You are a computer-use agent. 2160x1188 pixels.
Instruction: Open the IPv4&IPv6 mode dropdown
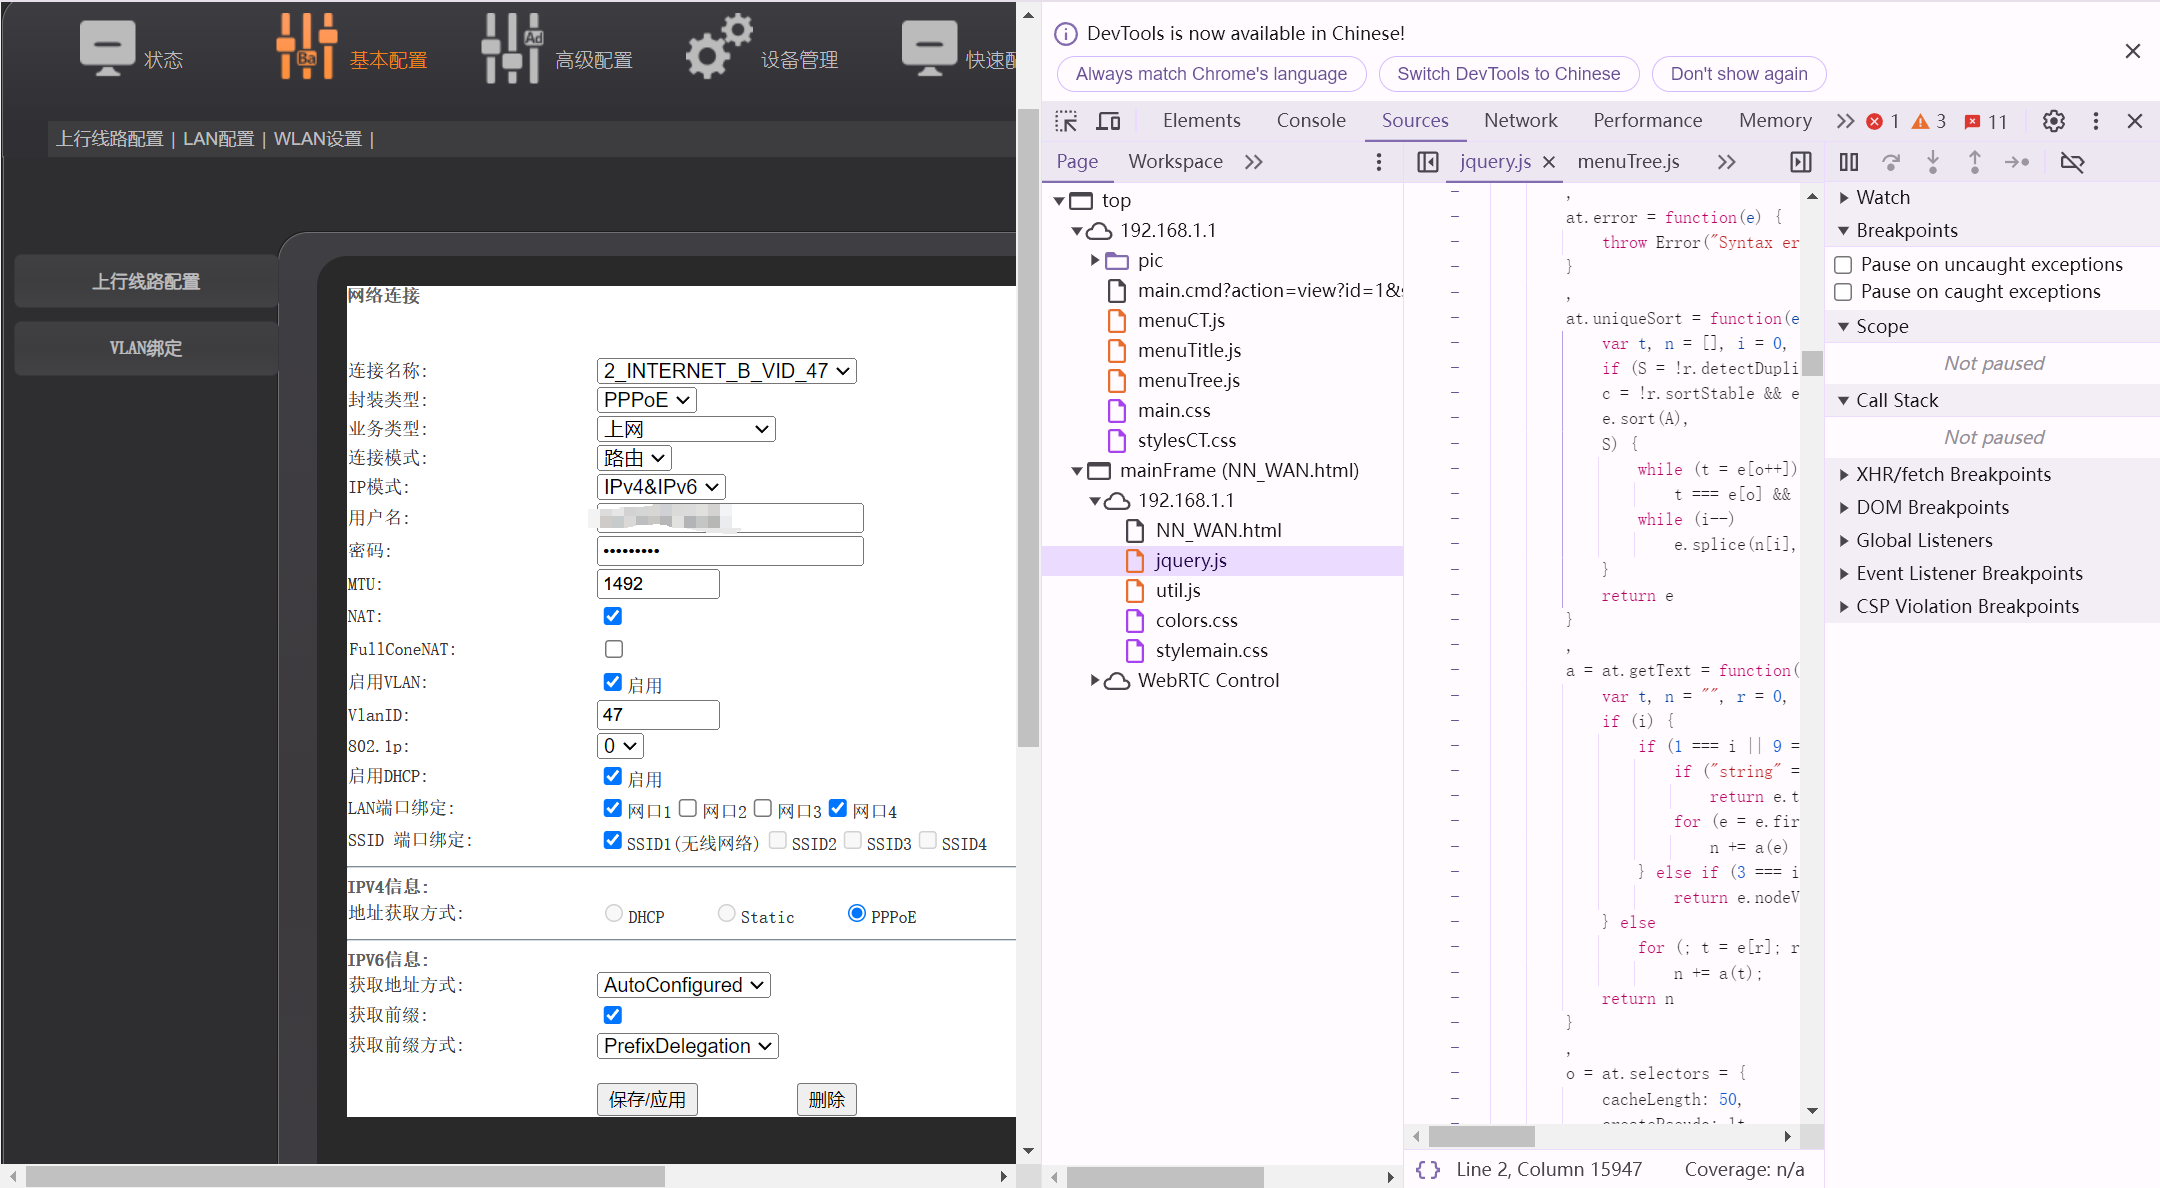tap(660, 487)
